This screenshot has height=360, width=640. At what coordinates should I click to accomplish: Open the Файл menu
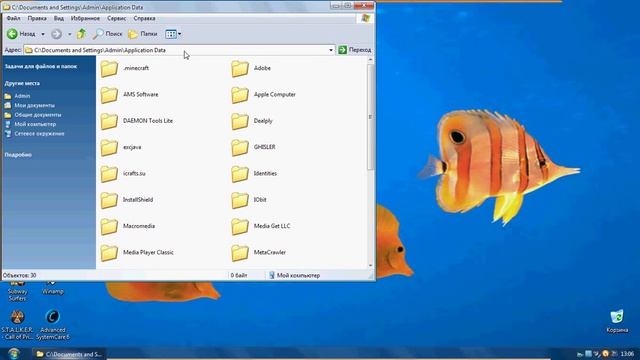13,18
